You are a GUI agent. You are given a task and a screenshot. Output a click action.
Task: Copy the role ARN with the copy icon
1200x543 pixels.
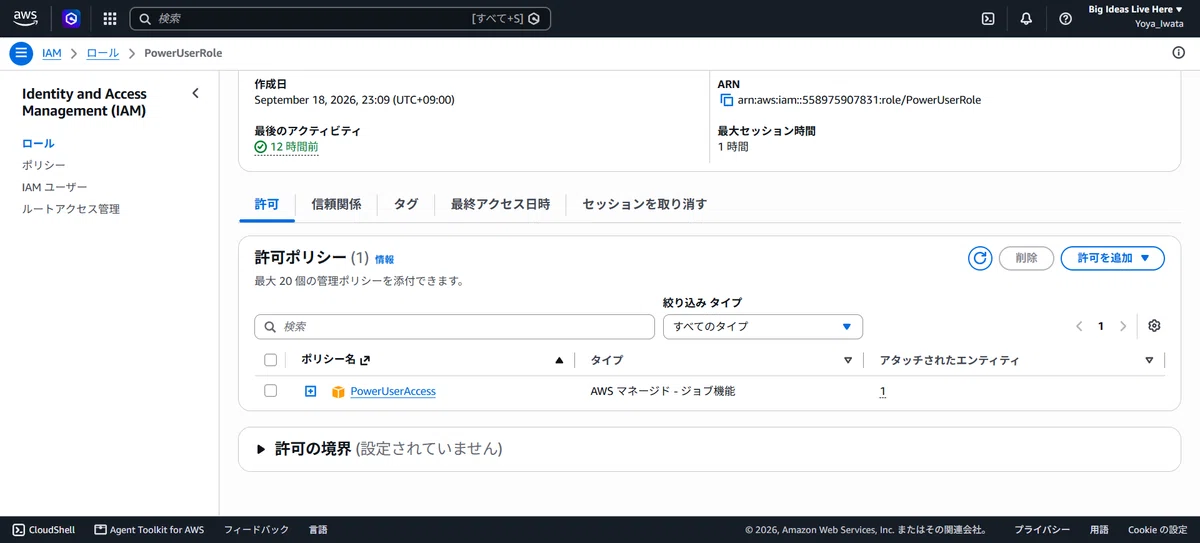click(x=727, y=100)
